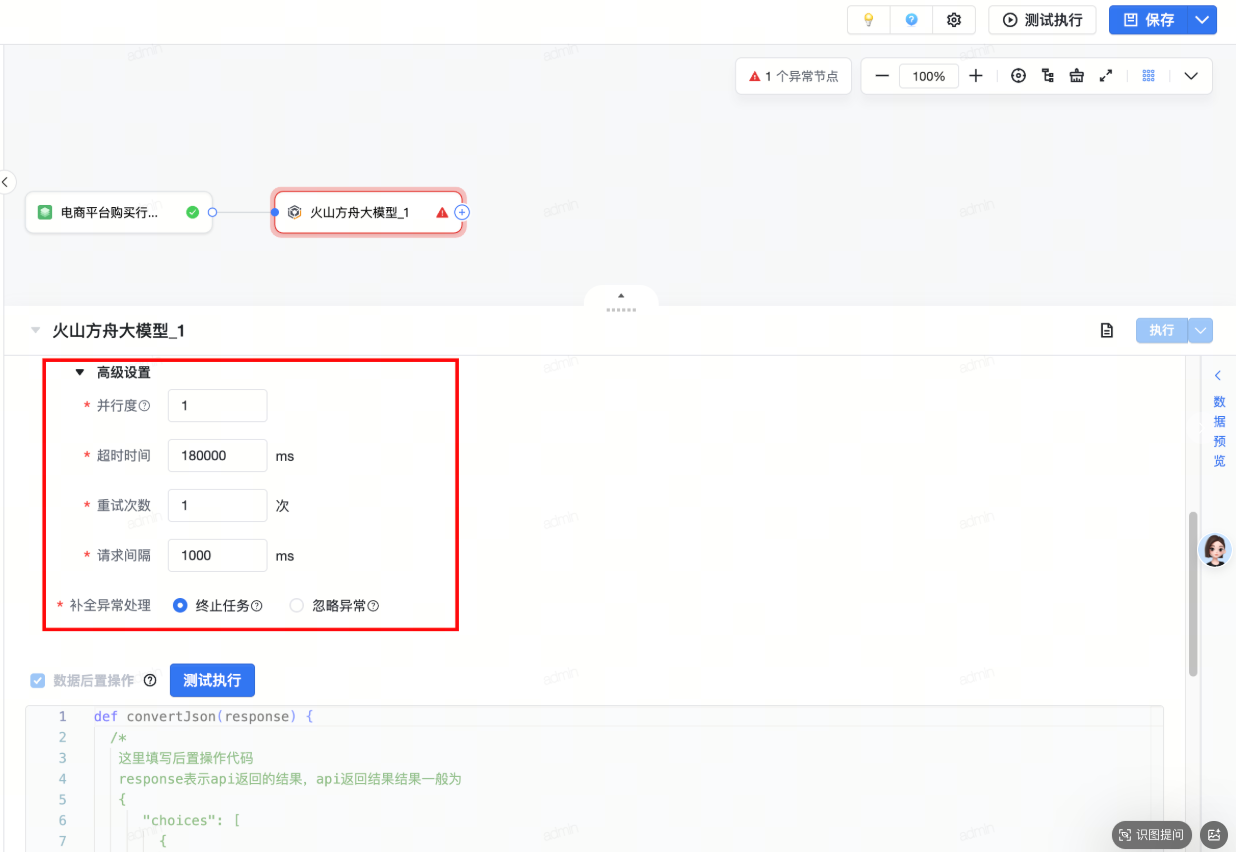
Task: Click output port circle of 电商平台 node
Action: 213,212
